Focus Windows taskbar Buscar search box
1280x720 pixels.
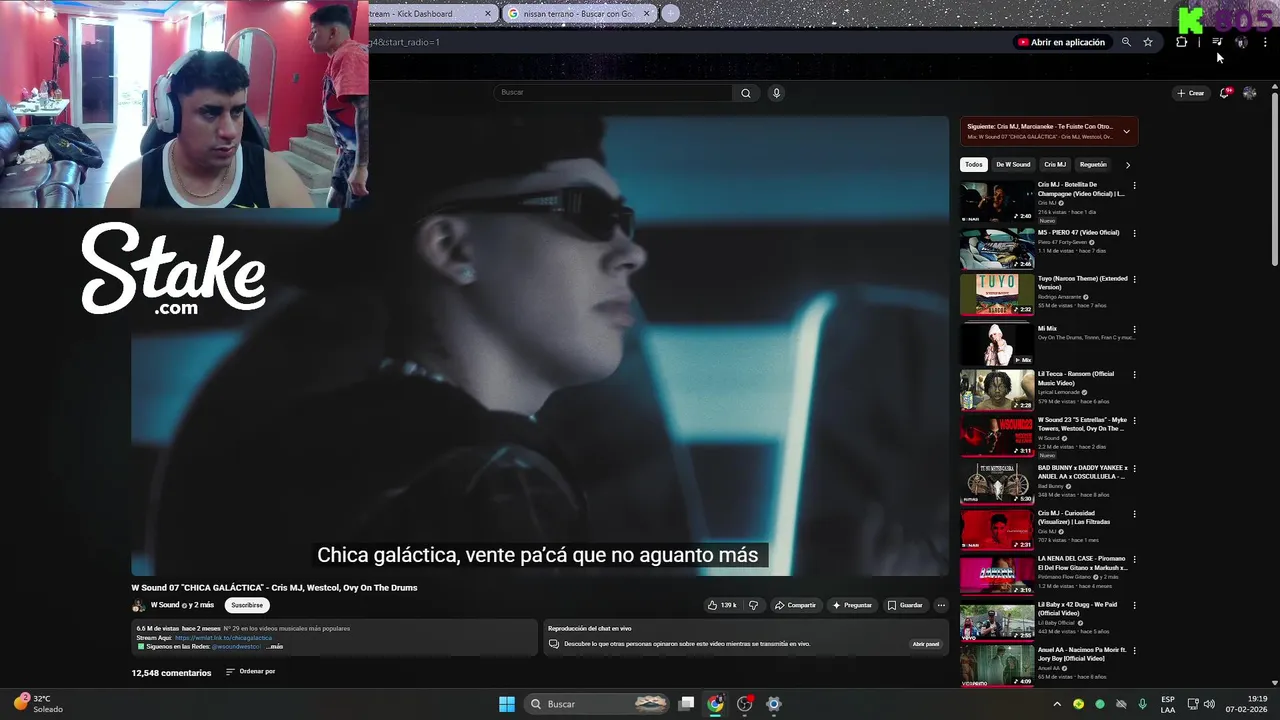[597, 704]
